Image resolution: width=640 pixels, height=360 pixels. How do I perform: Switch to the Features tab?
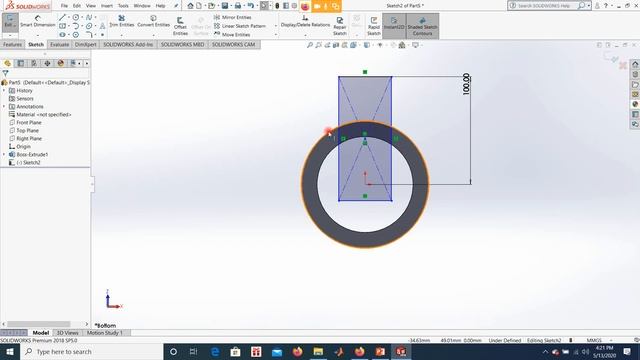[x=12, y=44]
